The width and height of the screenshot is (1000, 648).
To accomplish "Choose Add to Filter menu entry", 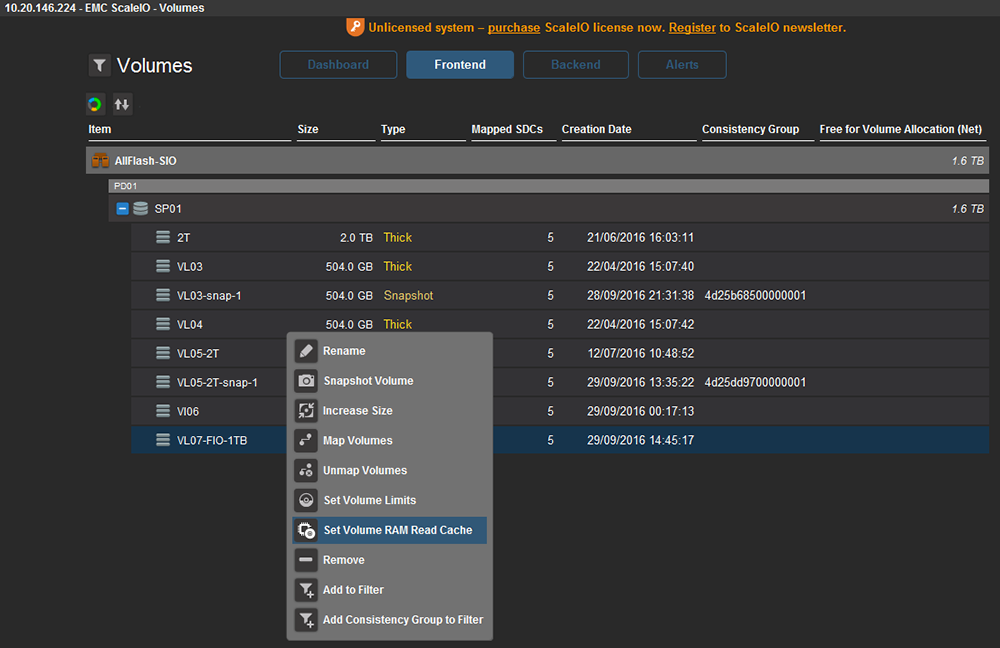I will coord(390,590).
